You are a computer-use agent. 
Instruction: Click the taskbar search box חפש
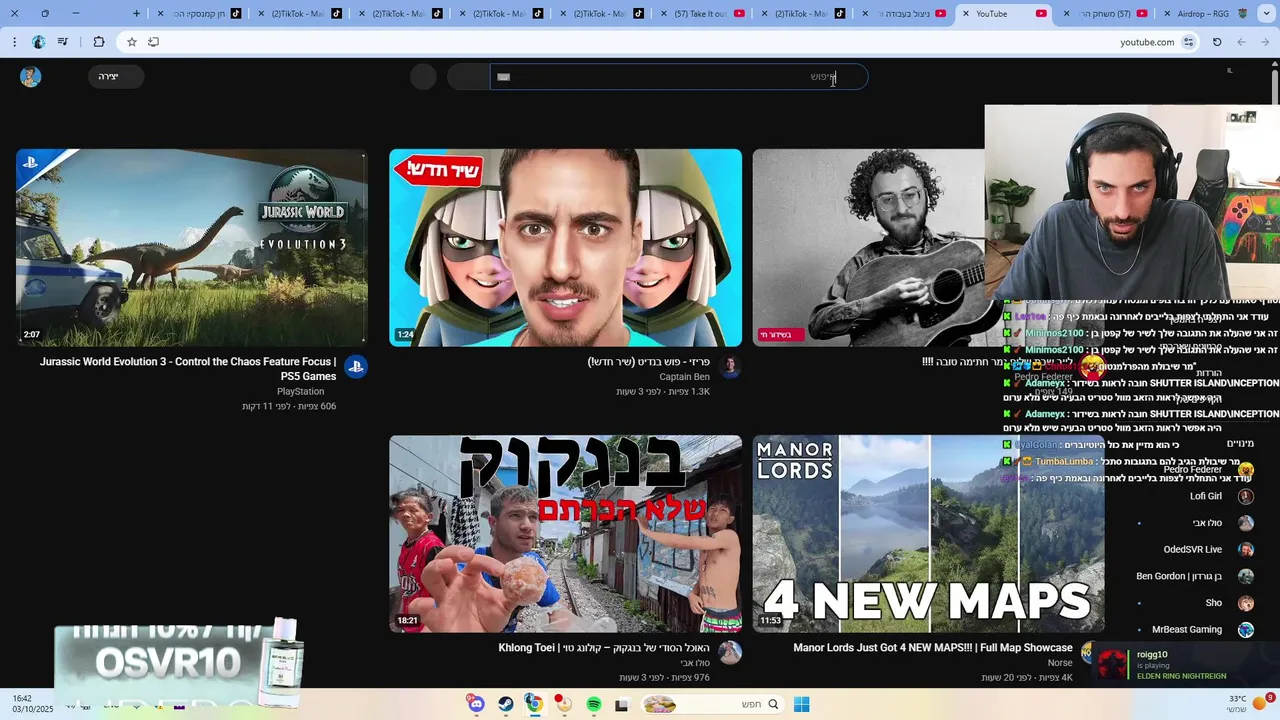712,705
